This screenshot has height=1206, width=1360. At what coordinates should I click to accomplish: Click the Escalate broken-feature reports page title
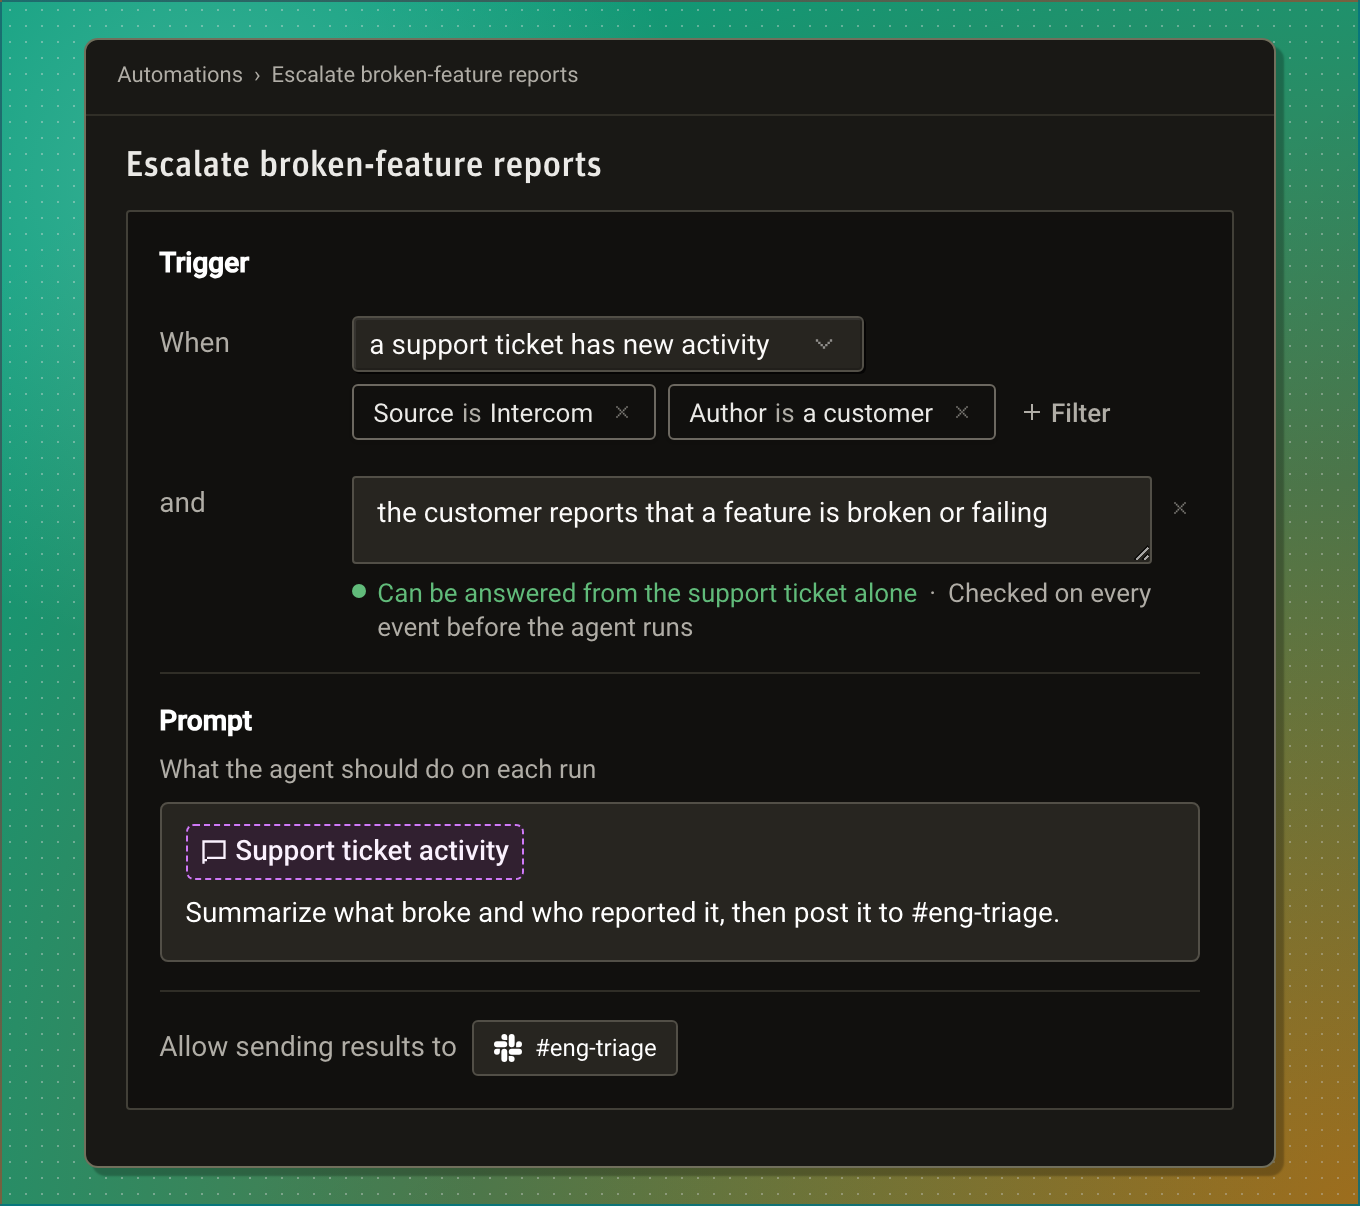click(364, 164)
